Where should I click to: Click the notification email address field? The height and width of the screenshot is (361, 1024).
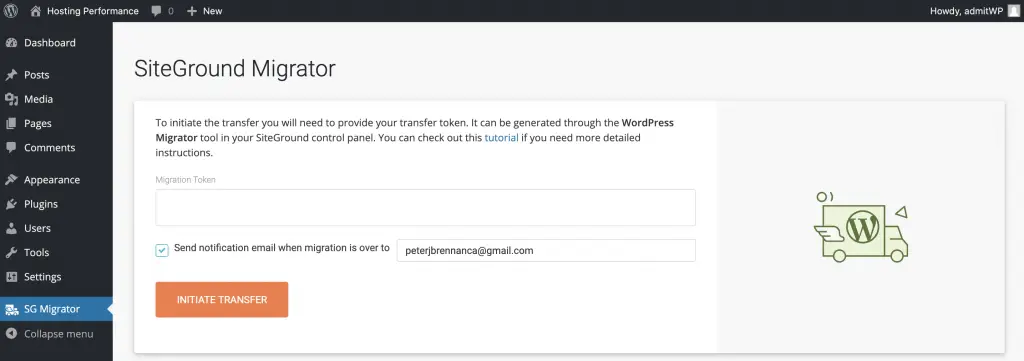coord(546,250)
